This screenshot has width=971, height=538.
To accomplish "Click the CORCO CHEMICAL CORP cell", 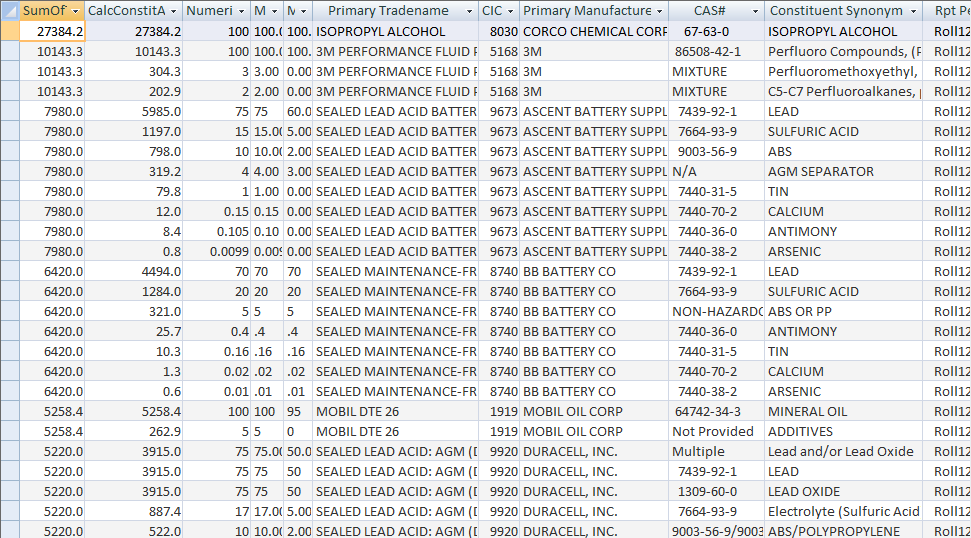I will pos(594,32).
